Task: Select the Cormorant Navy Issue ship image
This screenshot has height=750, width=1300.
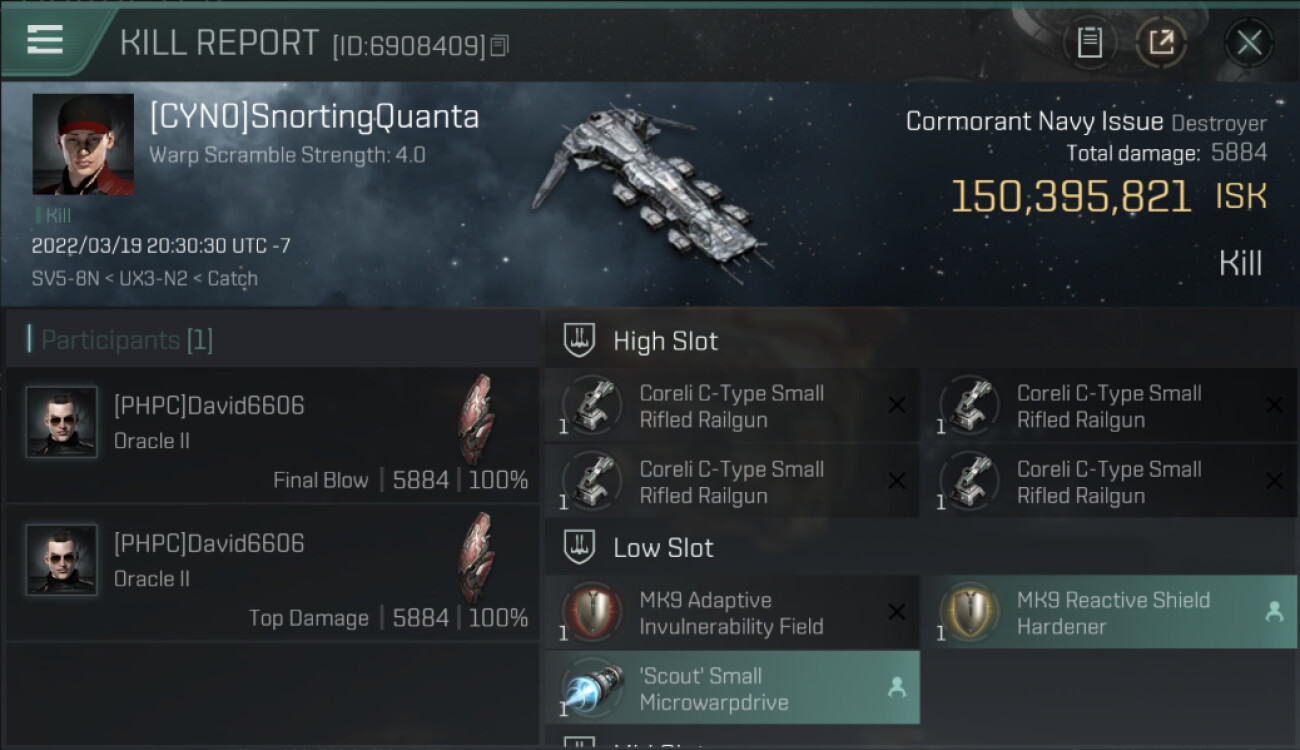Action: 652,195
